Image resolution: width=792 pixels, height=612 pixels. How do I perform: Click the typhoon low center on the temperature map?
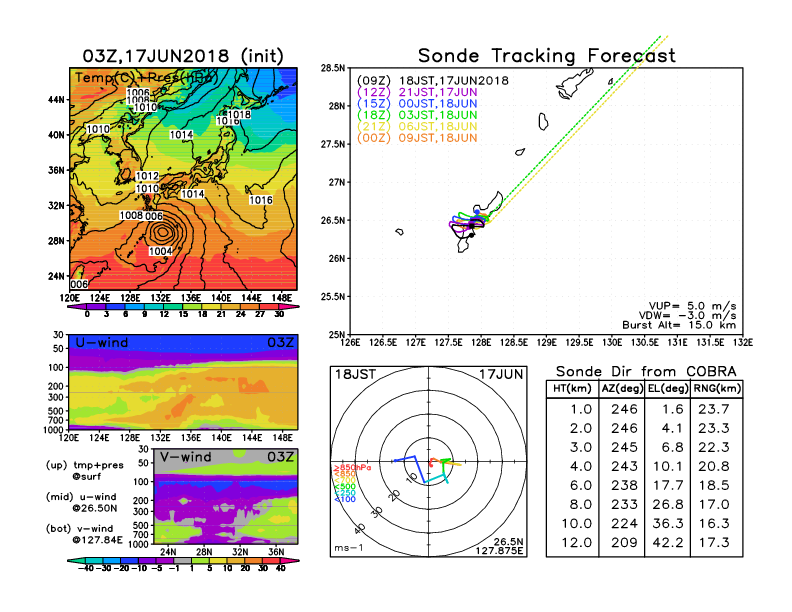pyautogui.click(x=163, y=232)
